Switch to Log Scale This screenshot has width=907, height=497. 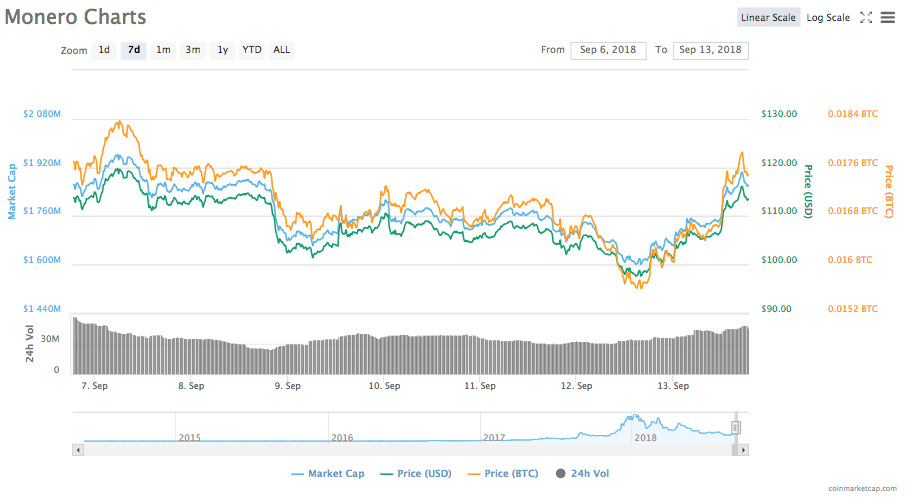click(x=828, y=17)
